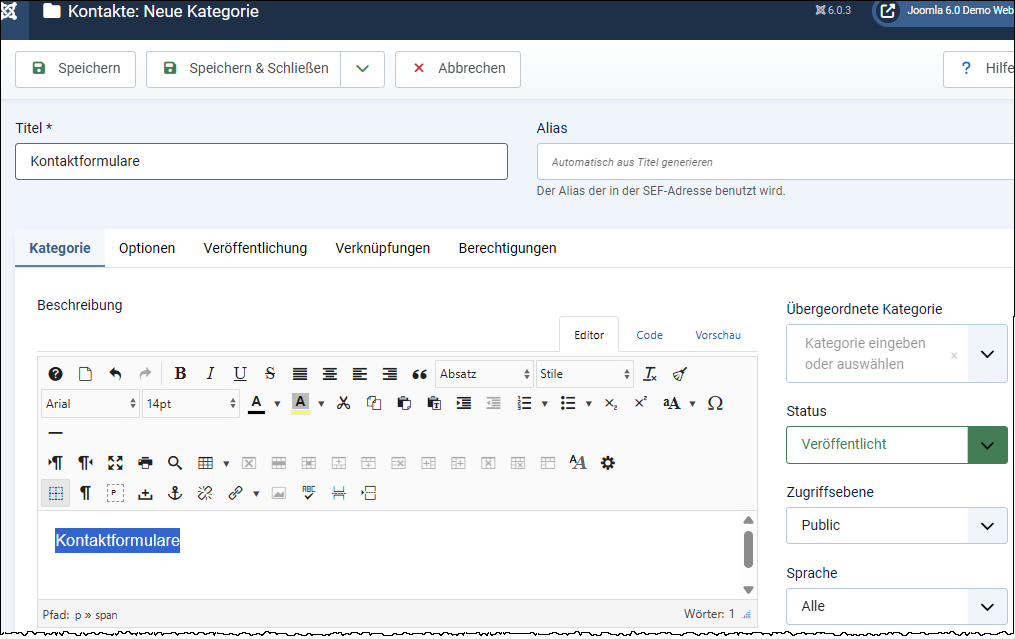1015x639 pixels.
Task: Switch to the Optionen tab
Action: click(147, 248)
